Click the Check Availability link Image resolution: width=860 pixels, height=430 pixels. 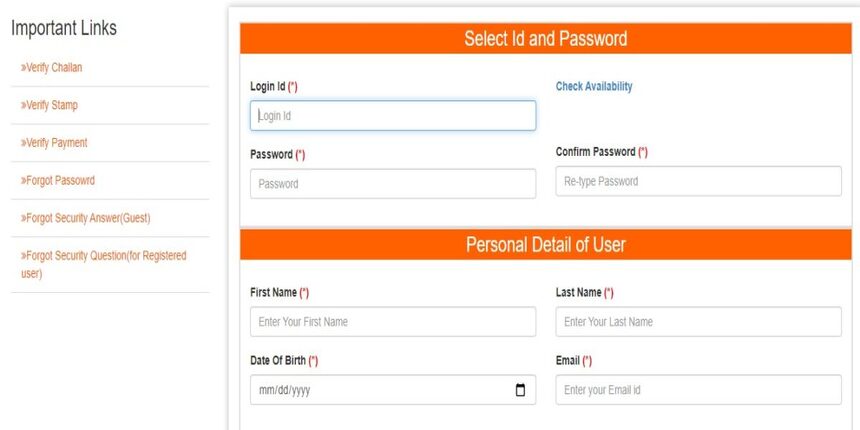point(594,86)
